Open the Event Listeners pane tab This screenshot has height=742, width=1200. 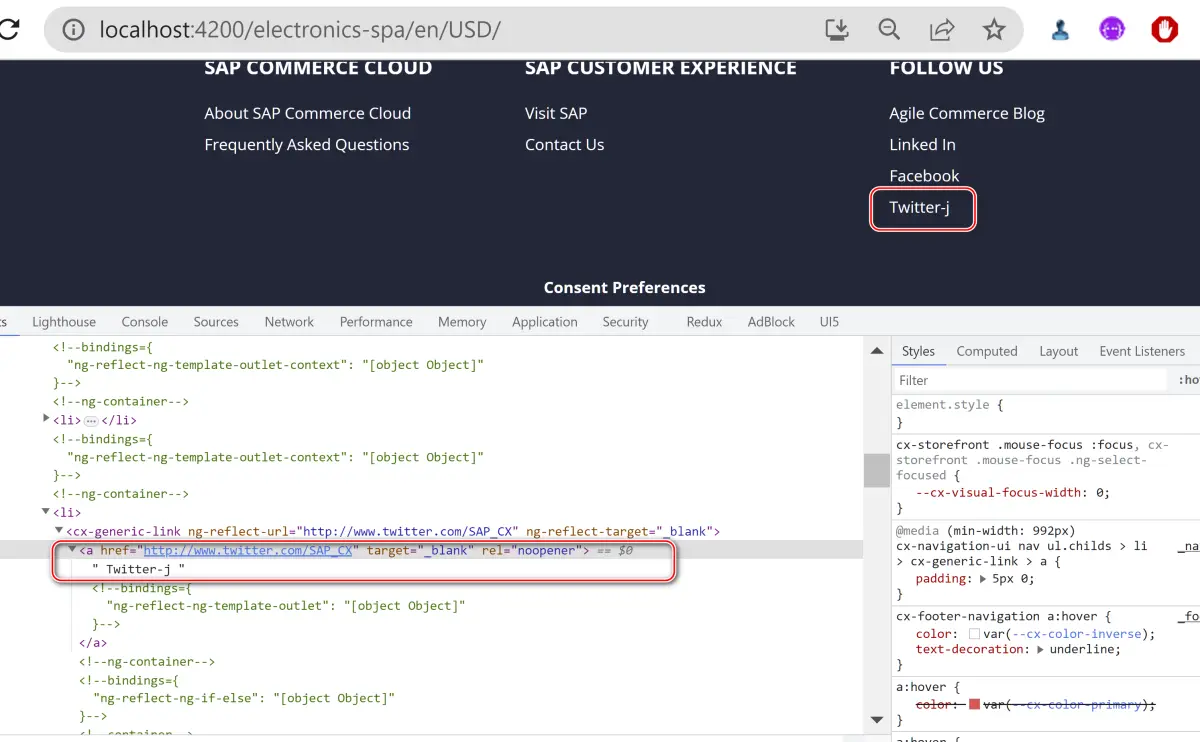[x=1142, y=351]
